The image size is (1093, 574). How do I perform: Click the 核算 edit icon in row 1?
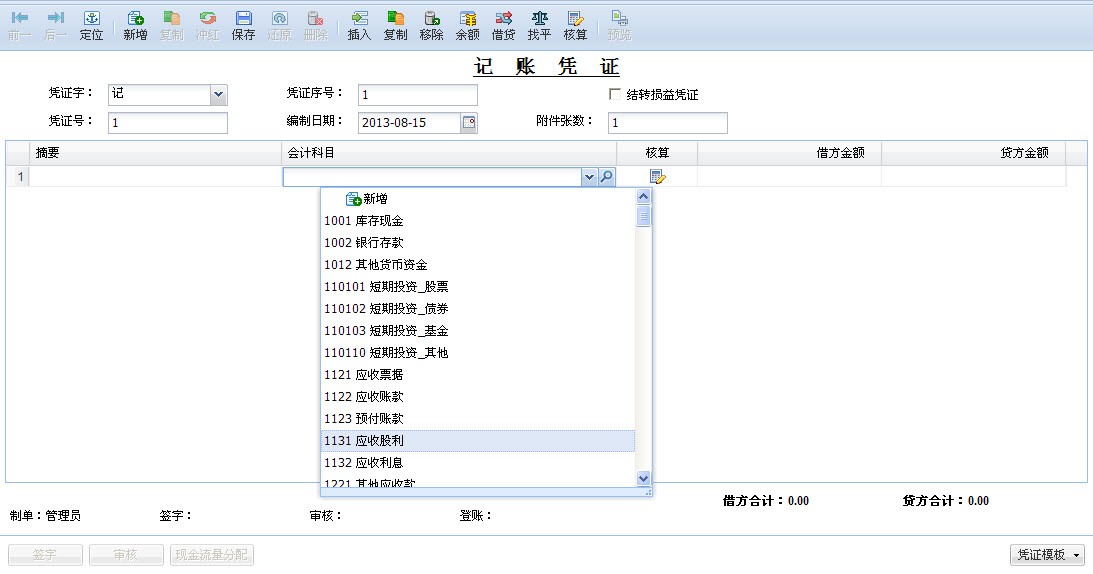[x=657, y=177]
